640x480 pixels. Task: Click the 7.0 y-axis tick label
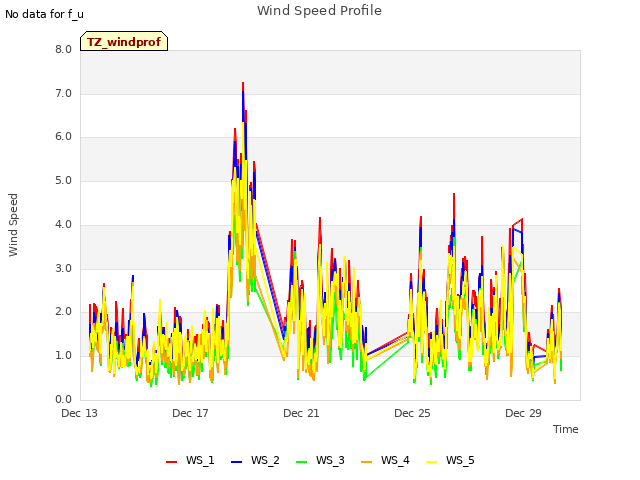[64, 93]
